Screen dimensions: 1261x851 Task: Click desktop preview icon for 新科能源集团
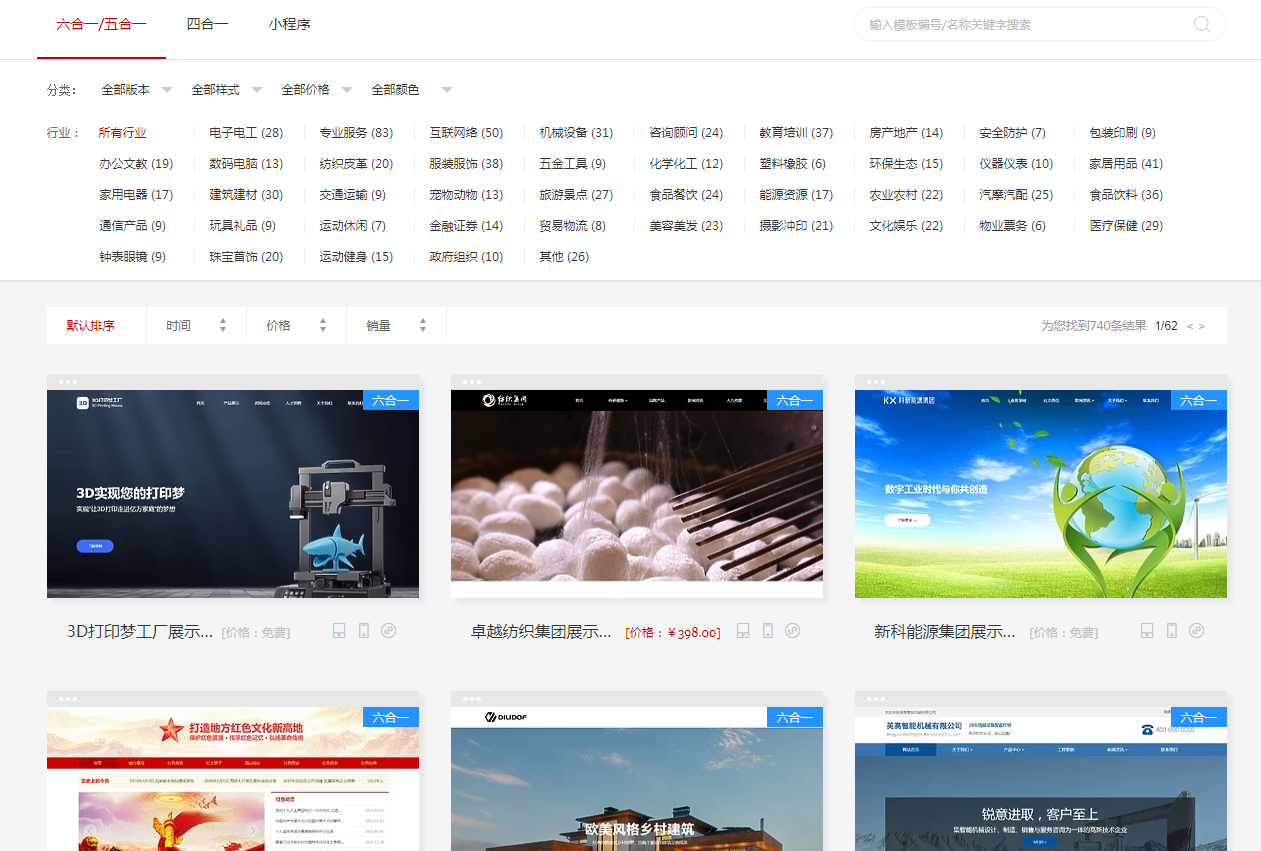[1147, 631]
